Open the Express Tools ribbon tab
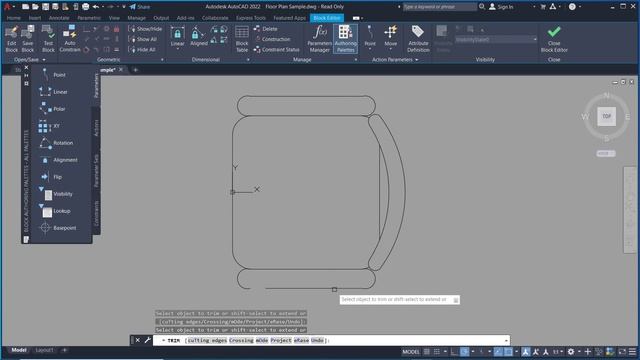Viewport: 640px width, 360px height. tap(251, 18)
